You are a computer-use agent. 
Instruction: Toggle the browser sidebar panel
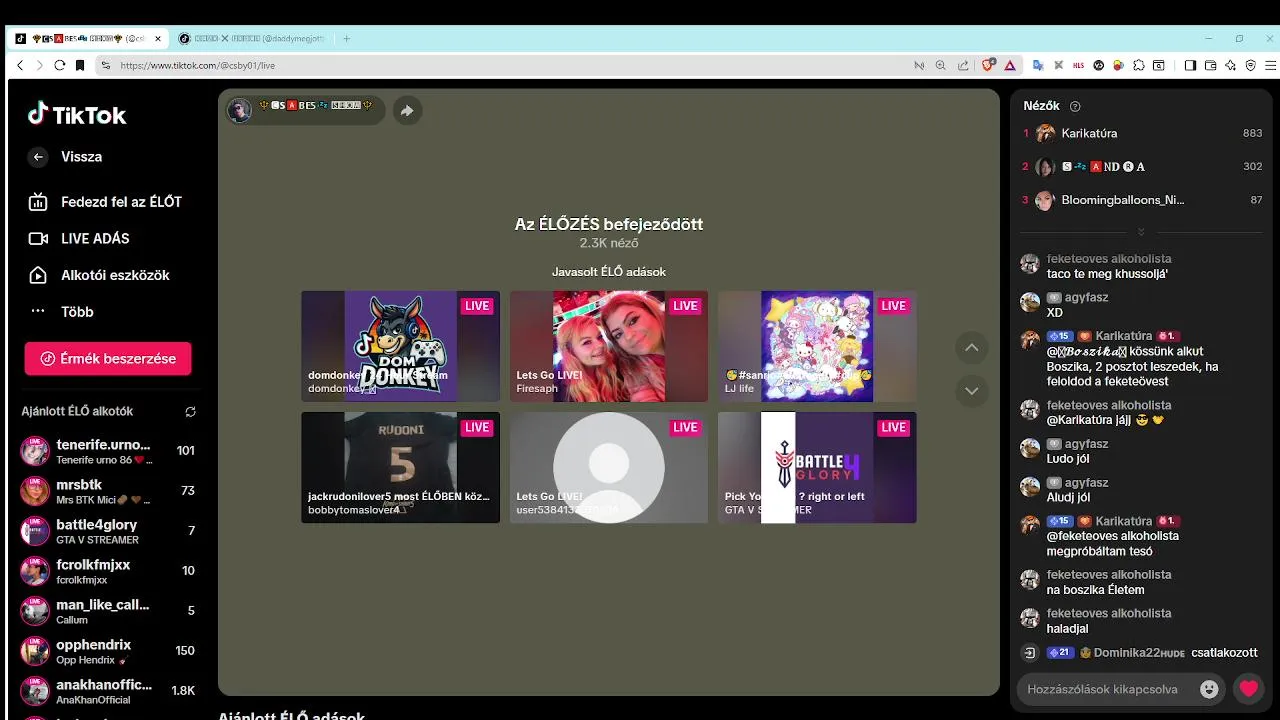pos(1190,65)
